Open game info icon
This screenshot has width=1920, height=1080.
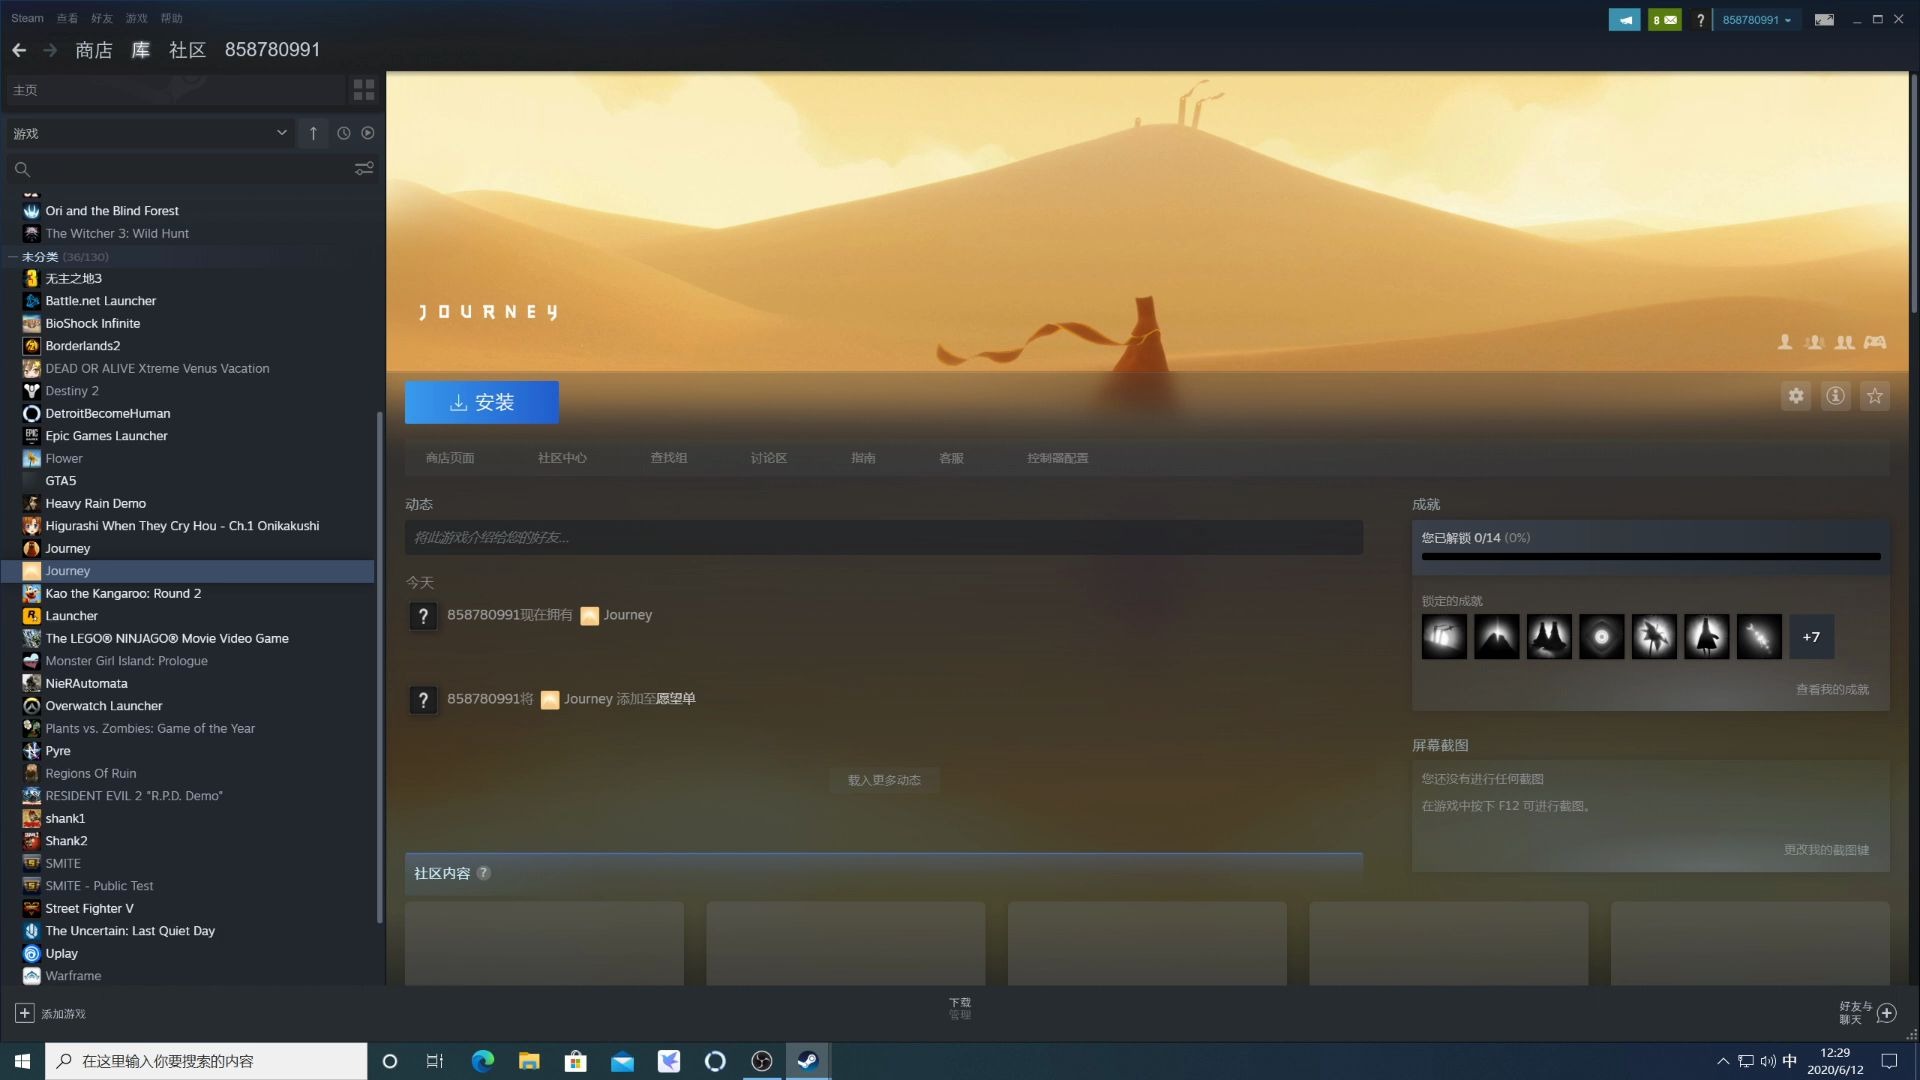(1836, 396)
